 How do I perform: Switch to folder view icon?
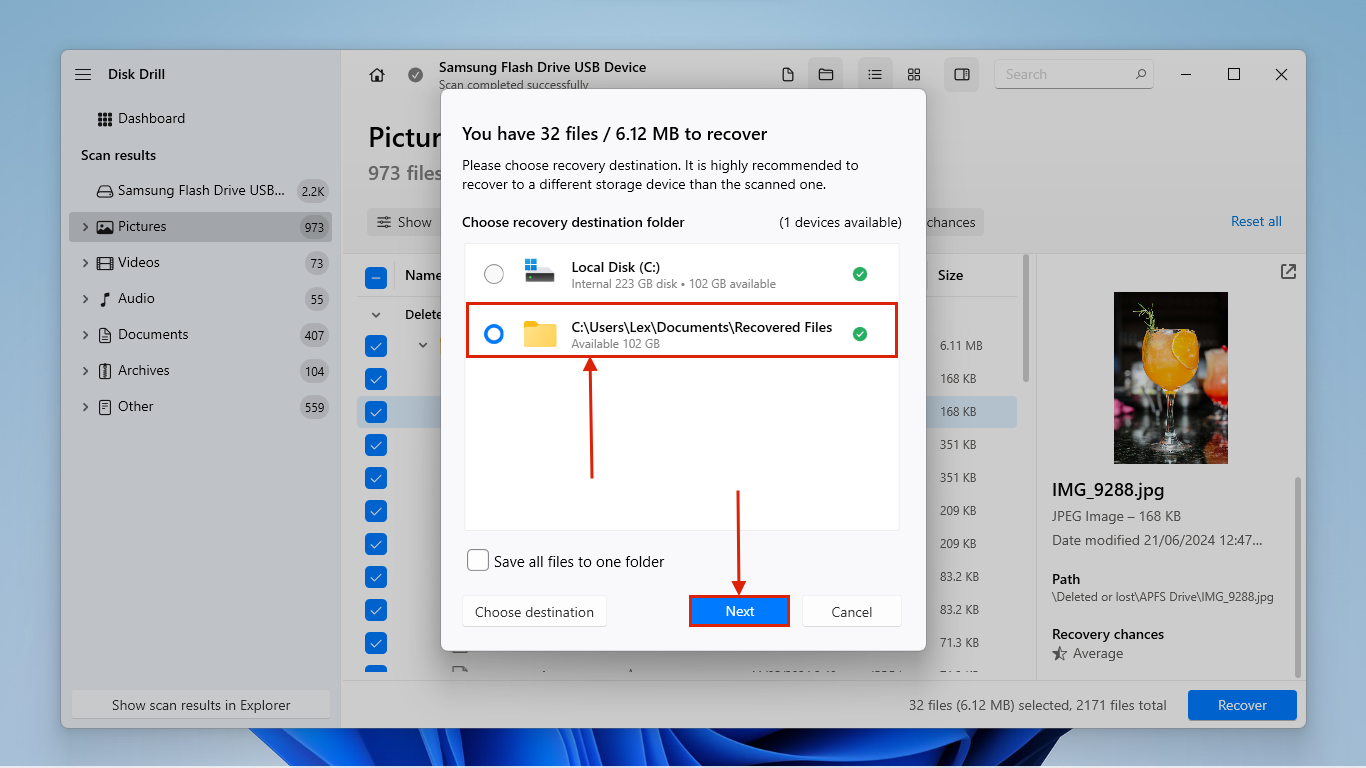coord(826,75)
